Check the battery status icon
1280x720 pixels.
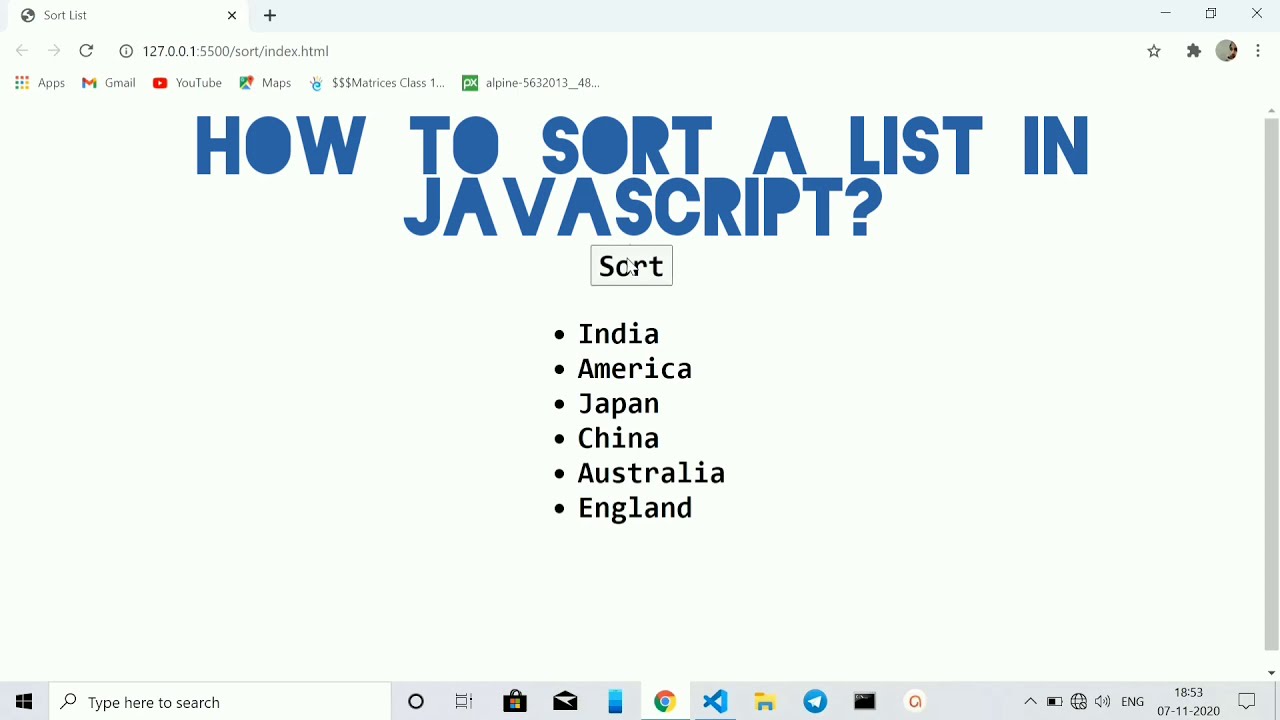pos(1054,702)
